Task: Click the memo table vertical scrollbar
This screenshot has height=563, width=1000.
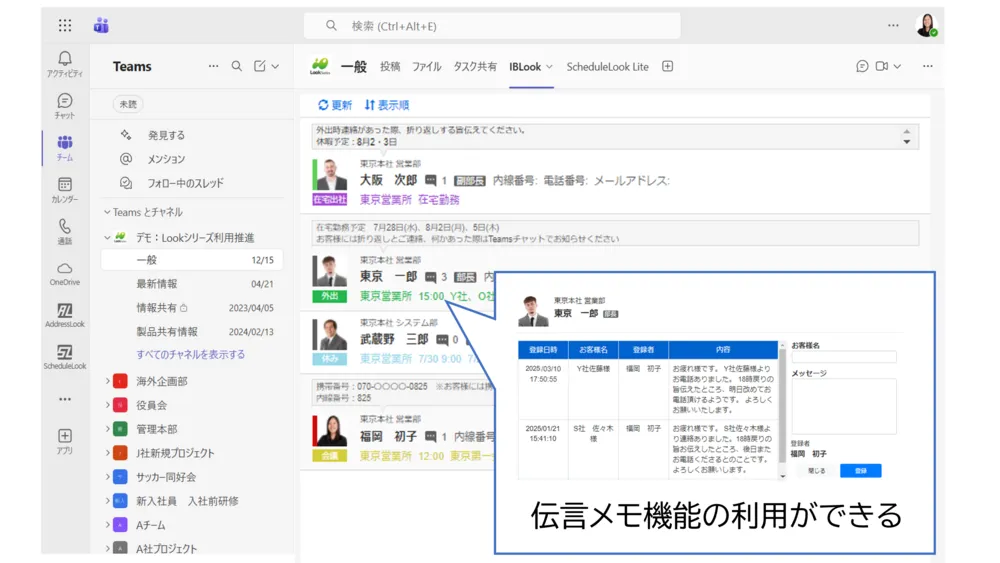Action: 783,410
